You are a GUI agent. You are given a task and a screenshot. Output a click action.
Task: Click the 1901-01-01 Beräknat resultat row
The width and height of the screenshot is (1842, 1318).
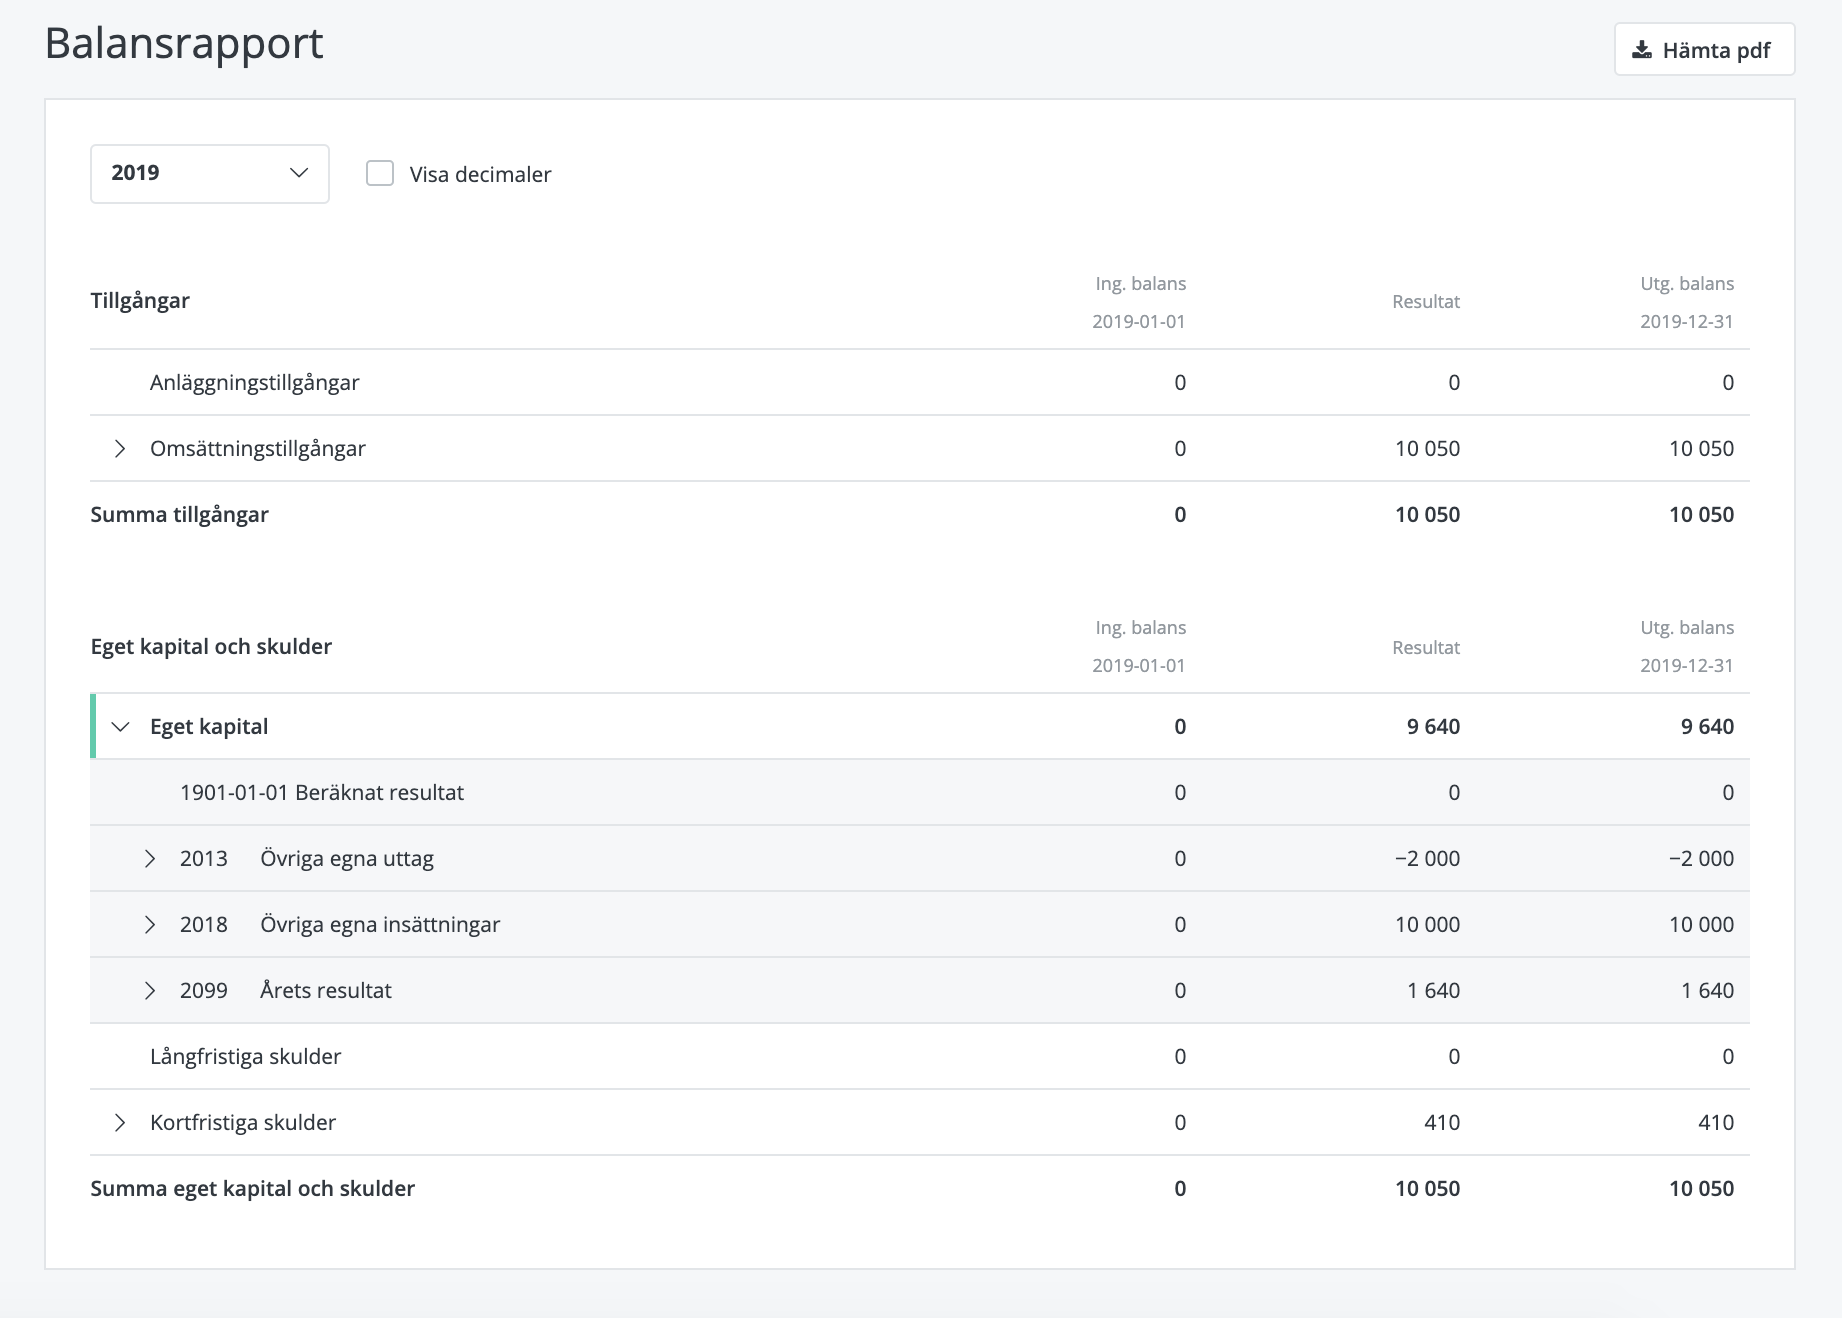point(321,793)
